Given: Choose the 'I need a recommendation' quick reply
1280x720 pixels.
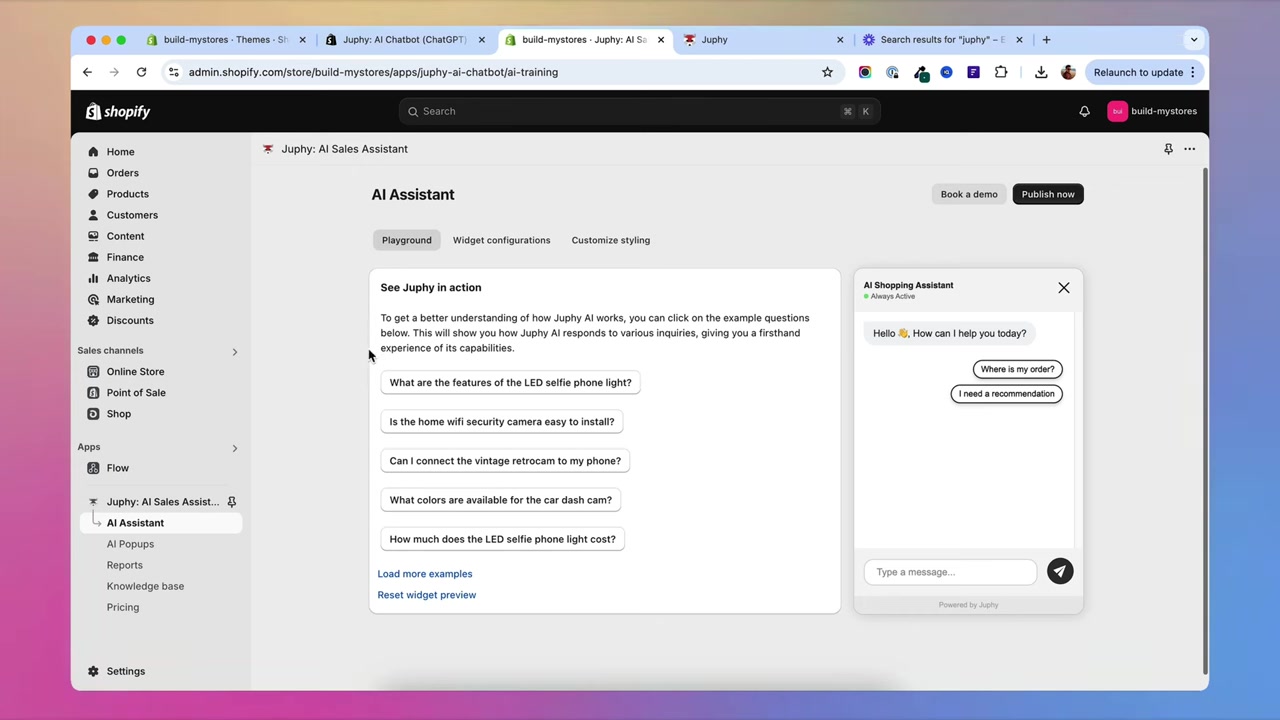Looking at the screenshot, I should [x=1006, y=394].
